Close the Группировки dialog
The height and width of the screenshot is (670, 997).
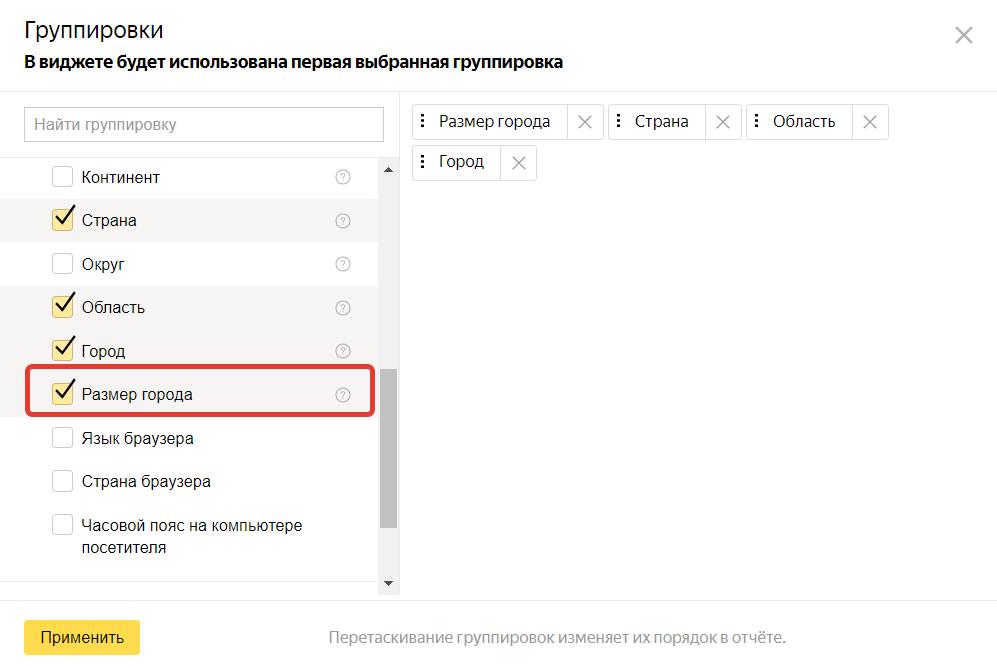[x=963, y=34]
